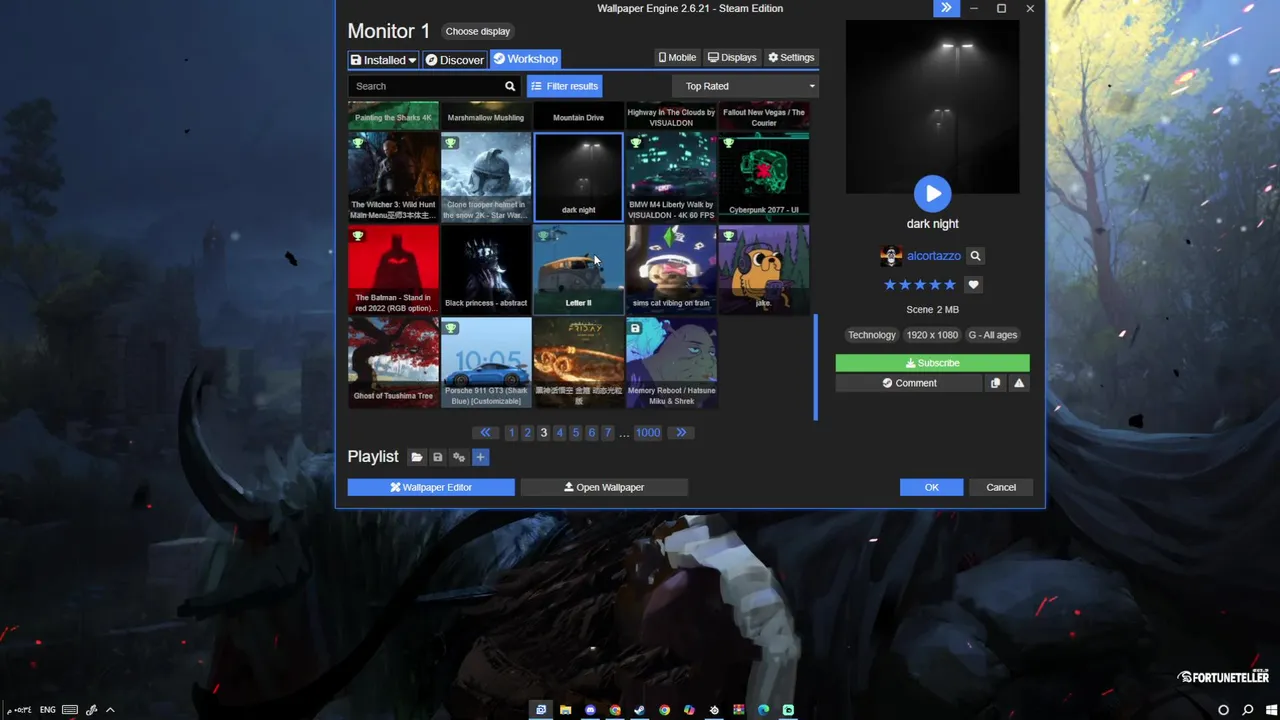Viewport: 1280px width, 720px height.
Task: Select the Porsche 911 GT3 wallpaper
Action: click(x=486, y=363)
